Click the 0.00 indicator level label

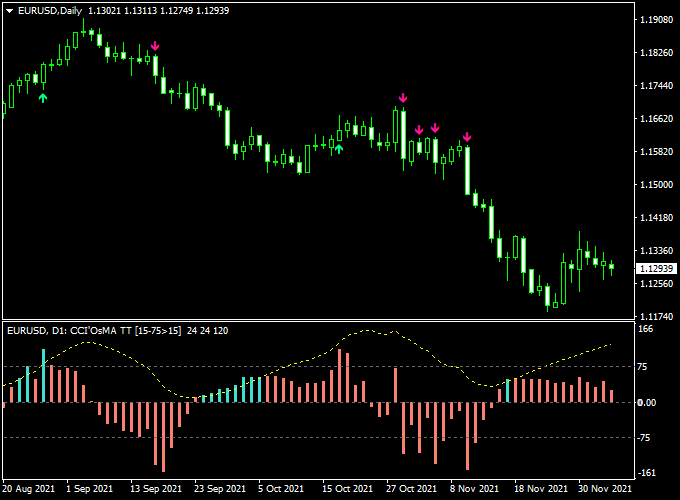[647, 402]
